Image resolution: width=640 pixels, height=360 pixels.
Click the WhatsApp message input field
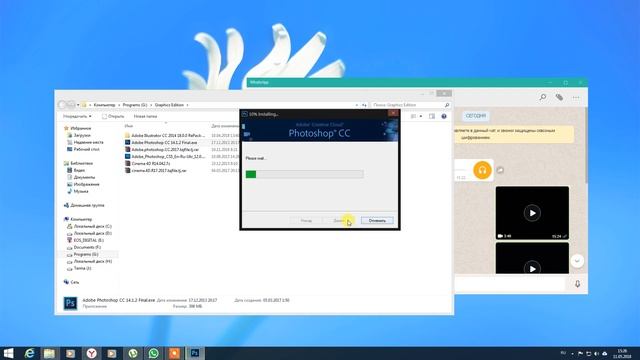coord(511,284)
